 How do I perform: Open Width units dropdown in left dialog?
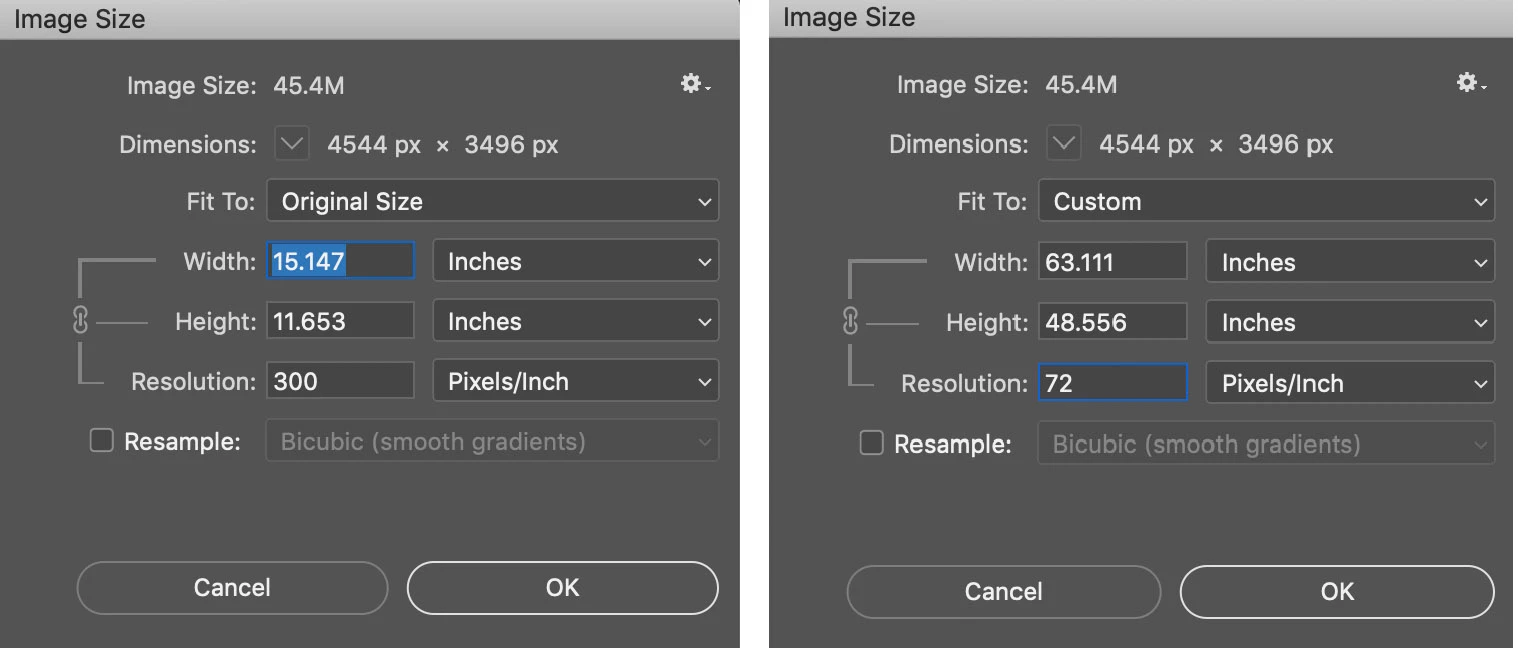click(x=575, y=262)
